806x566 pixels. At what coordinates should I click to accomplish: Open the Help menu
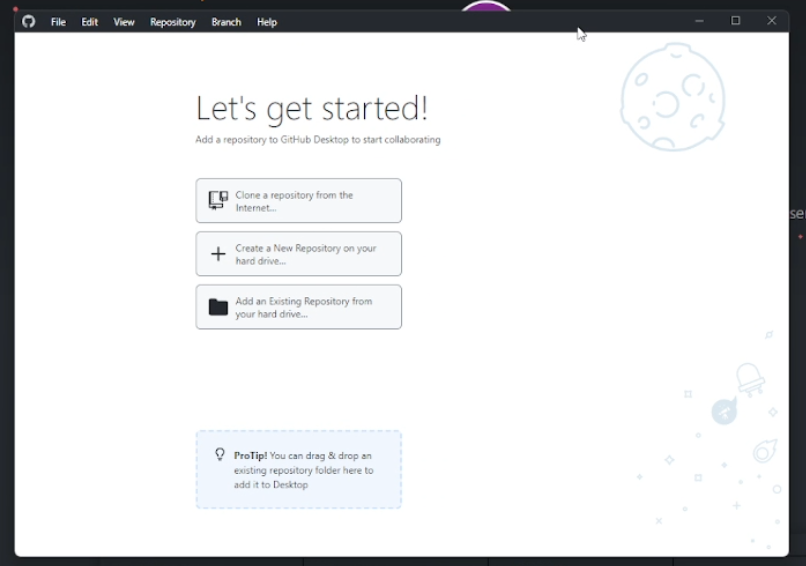click(267, 22)
